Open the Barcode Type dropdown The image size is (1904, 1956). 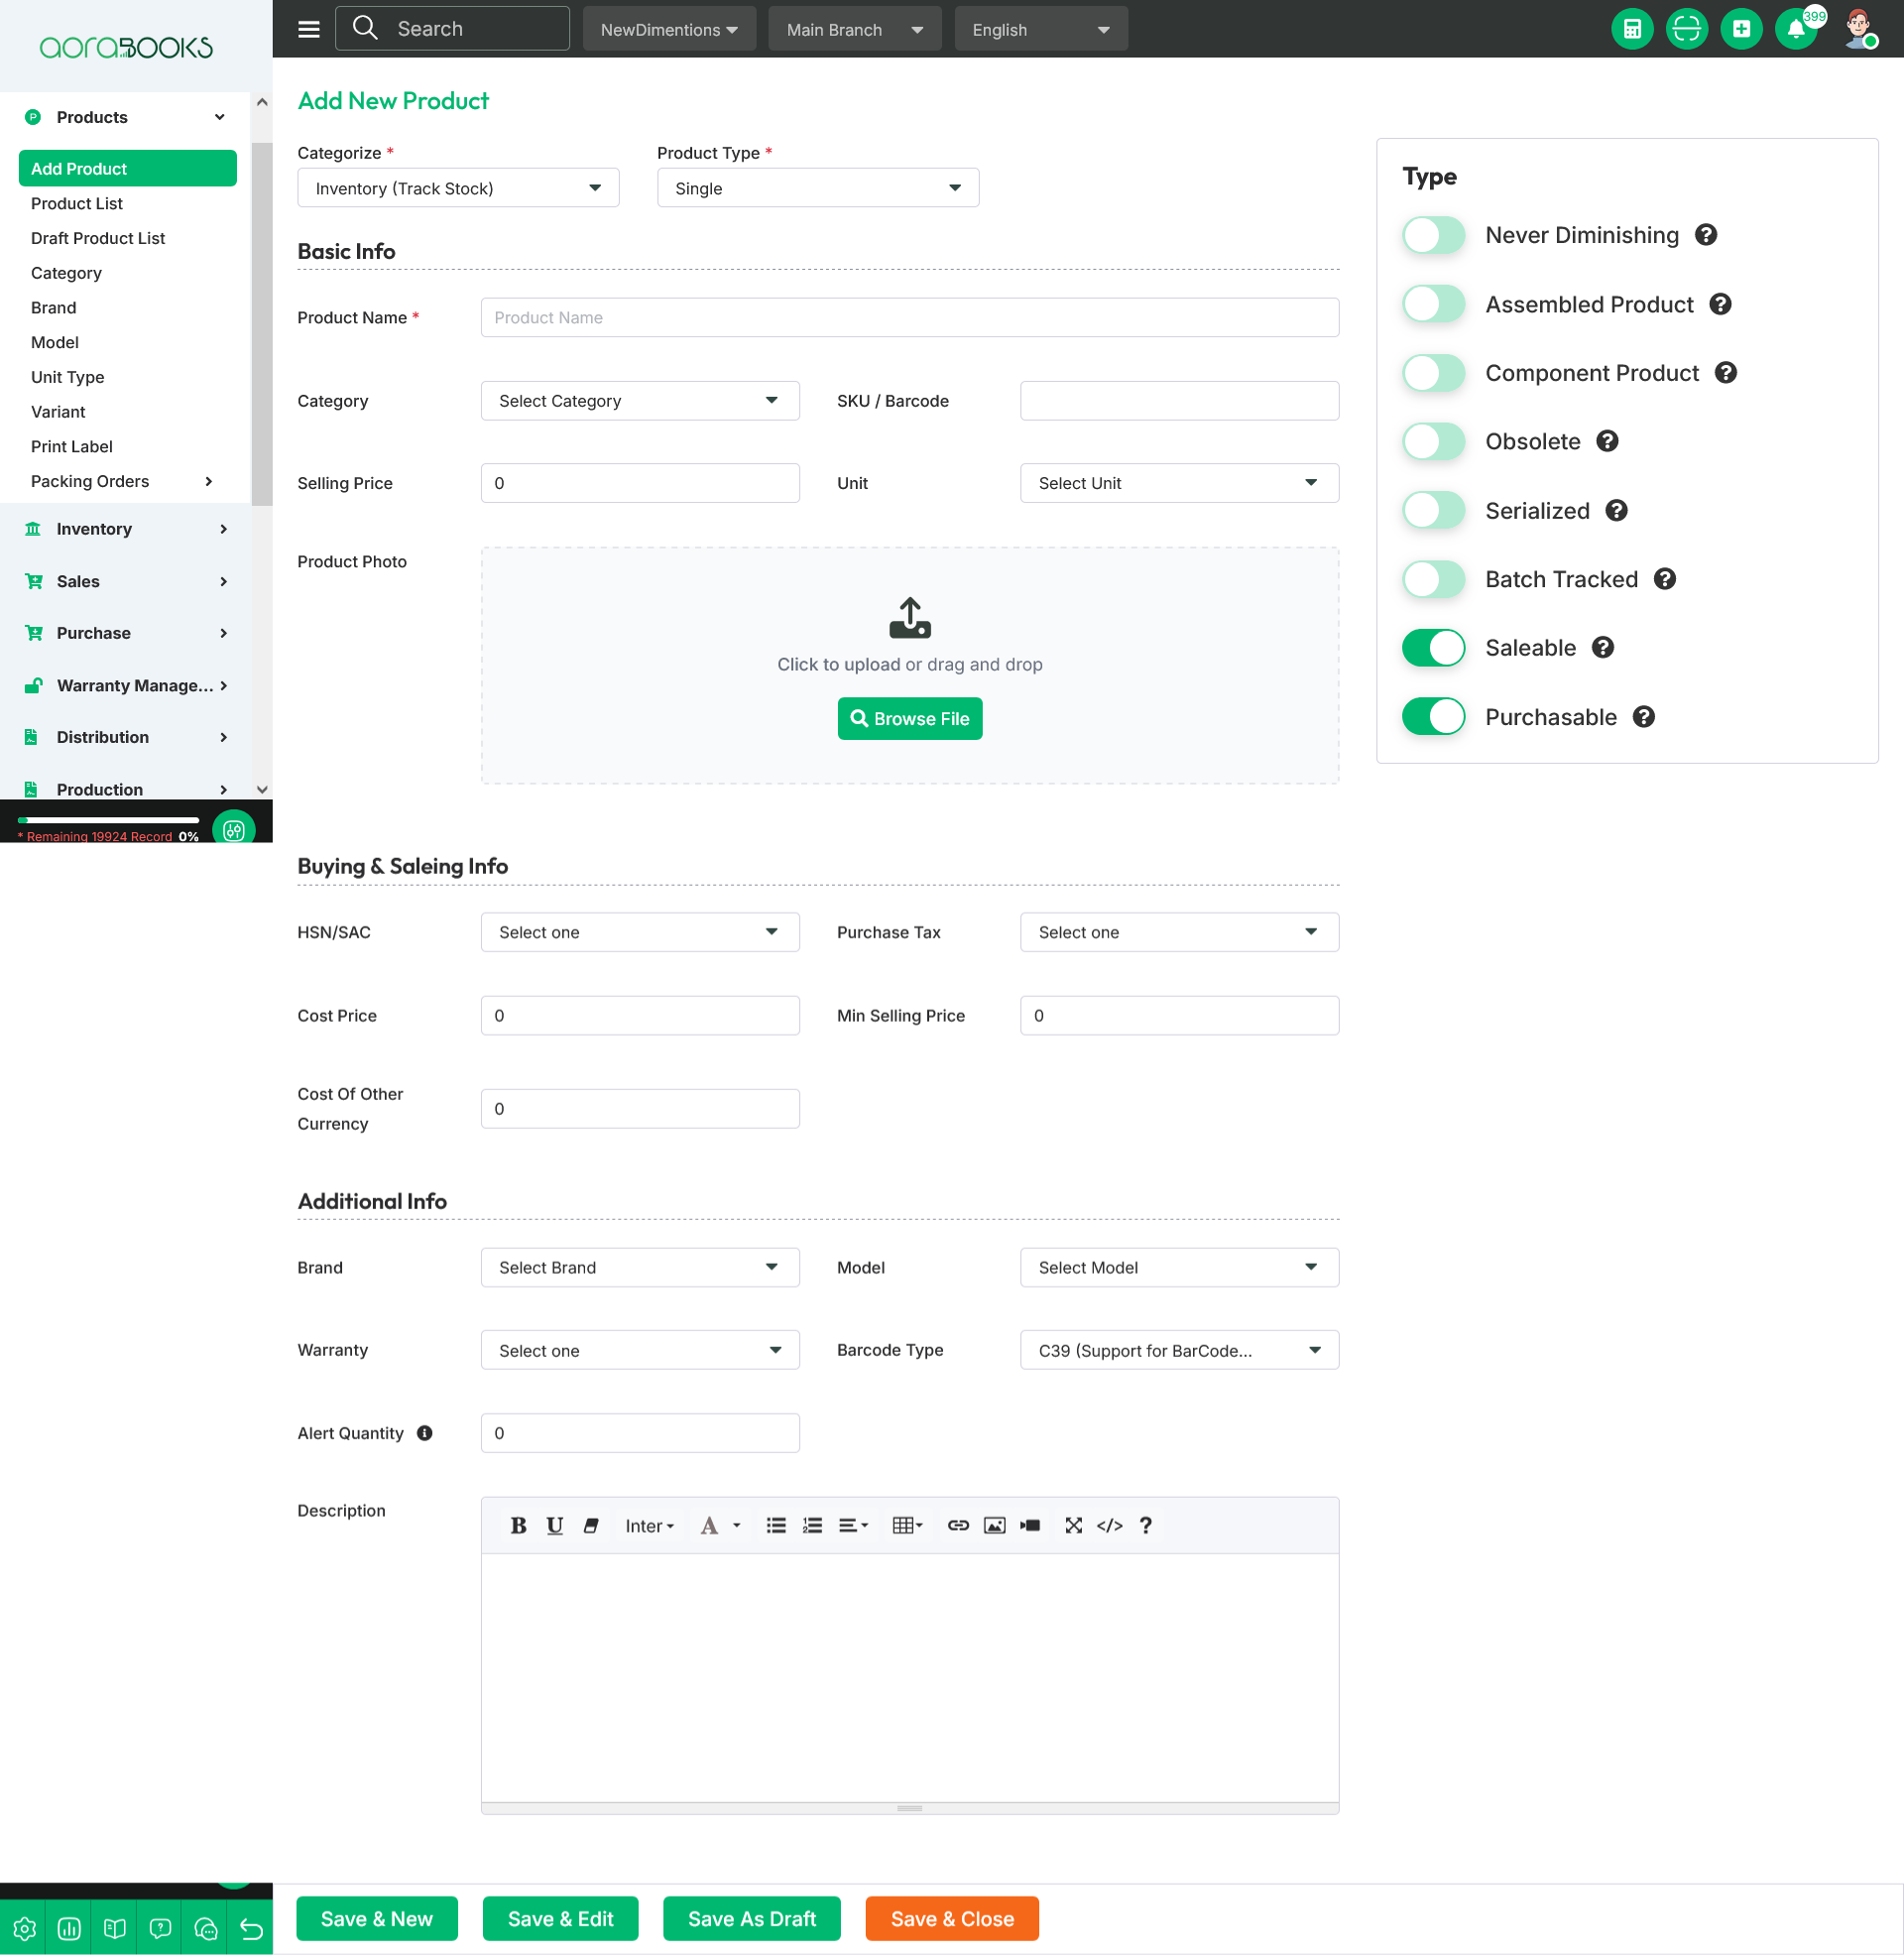point(1179,1350)
